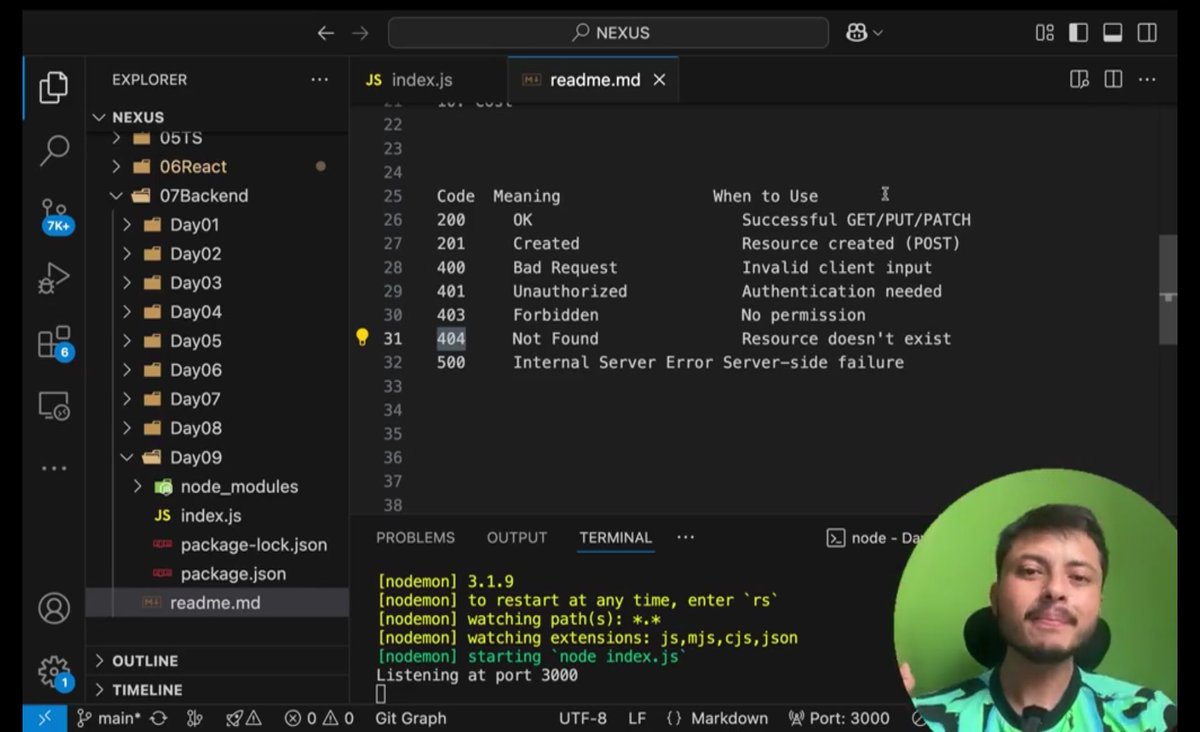This screenshot has width=1200, height=732.
Task: Open the Search view in activity bar
Action: tap(54, 150)
